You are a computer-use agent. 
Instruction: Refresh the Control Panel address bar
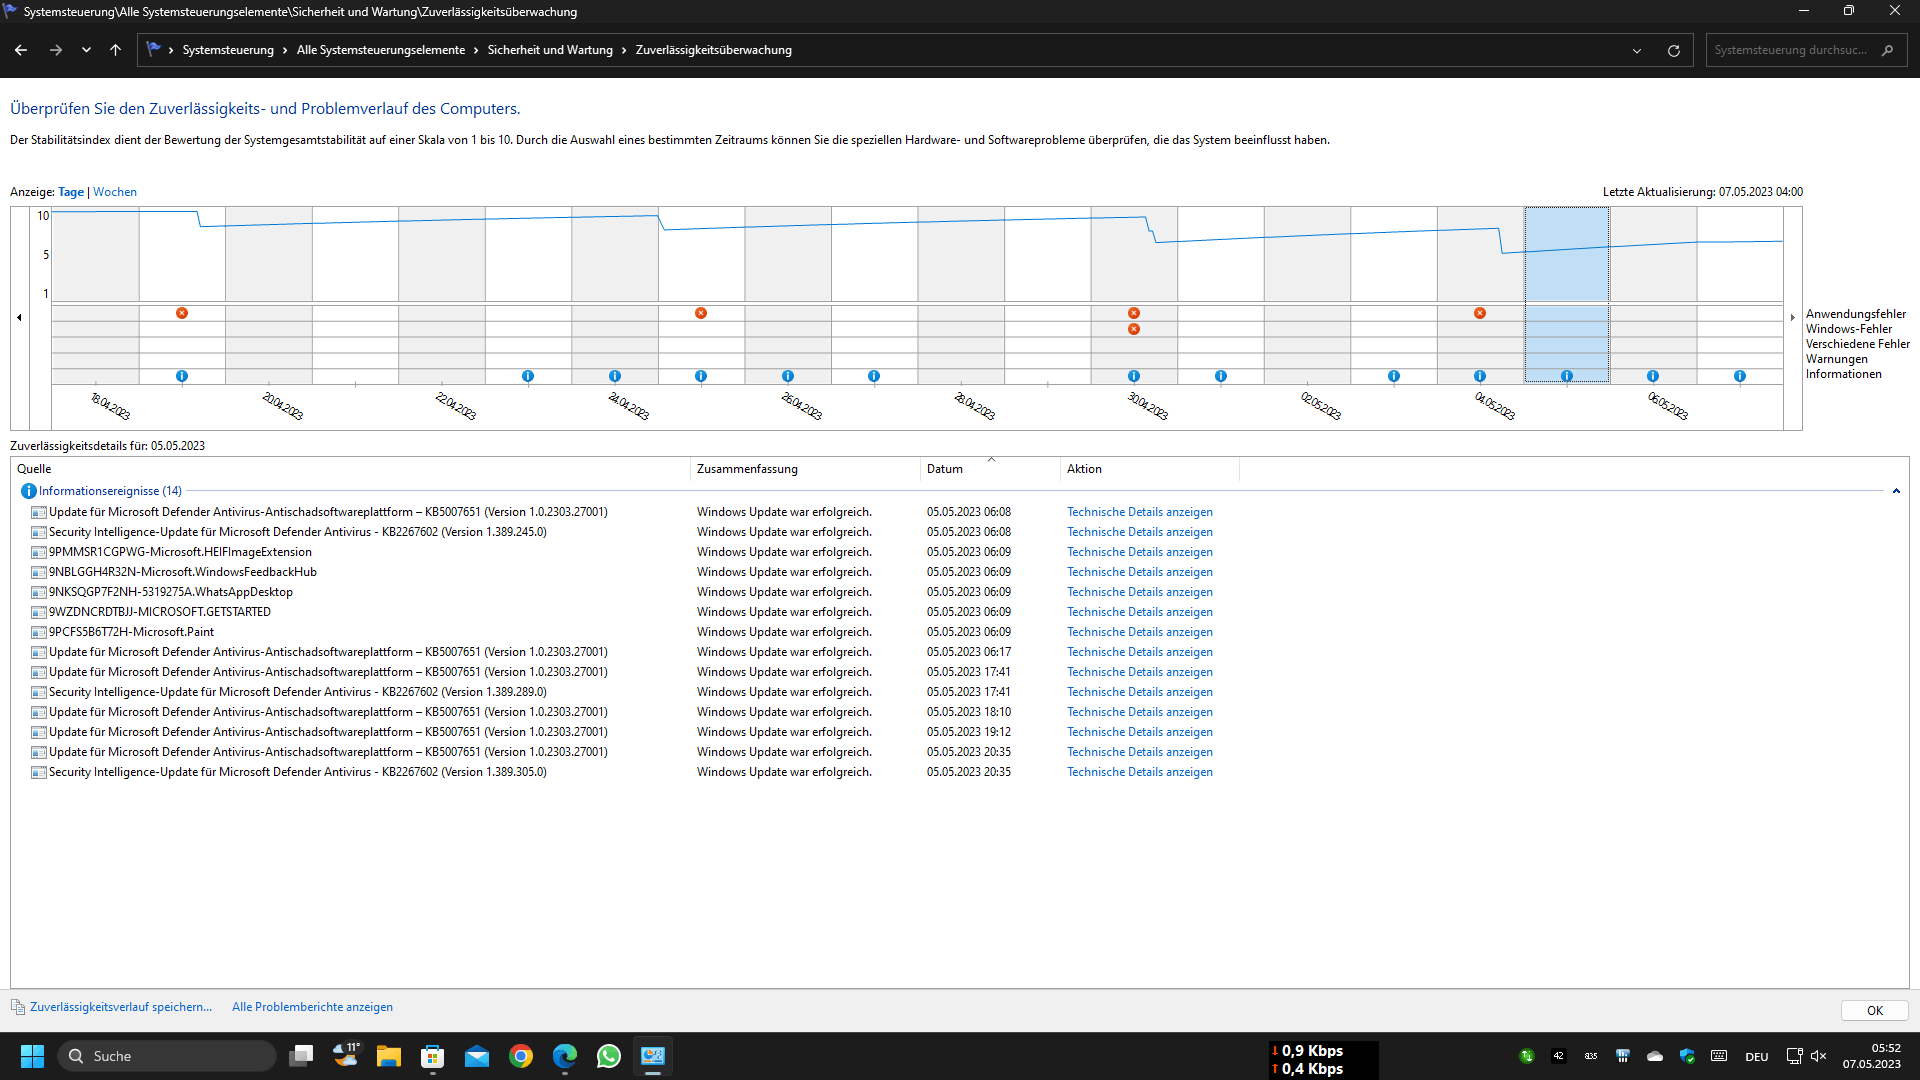pyautogui.click(x=1674, y=50)
